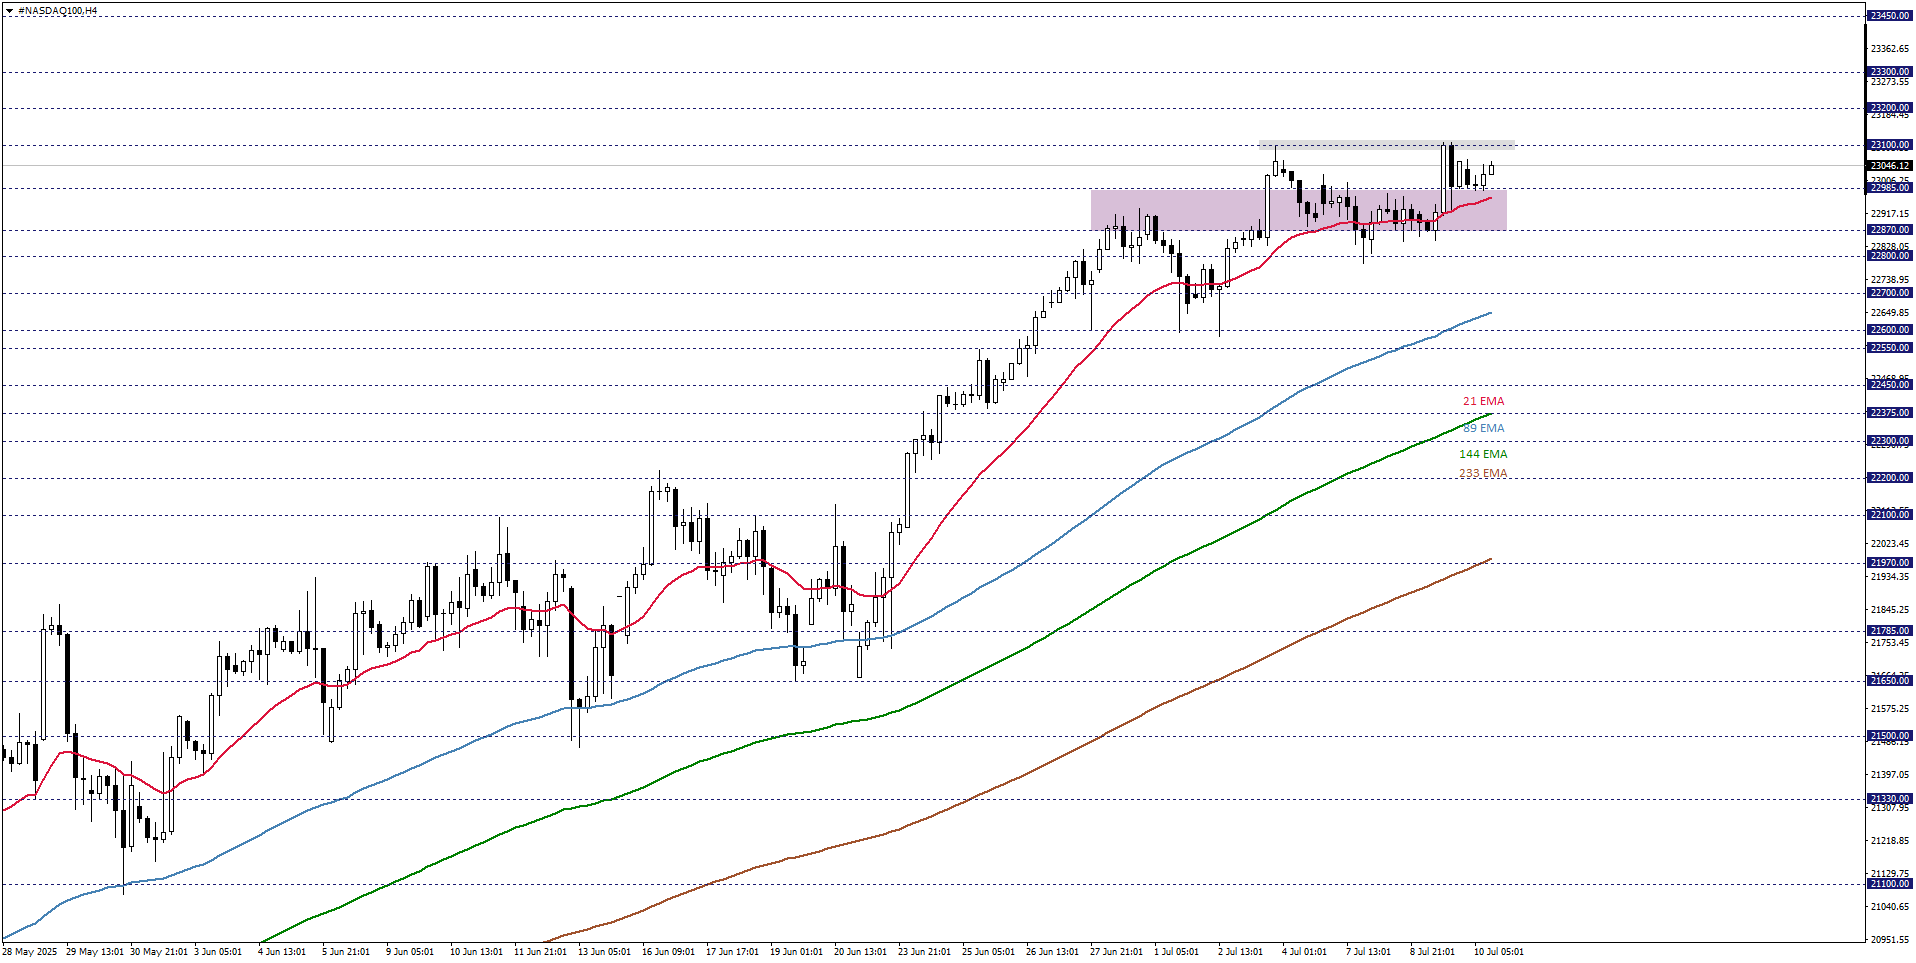
Task: Click the 21218.85 axis price value
Action: [x=1890, y=841]
